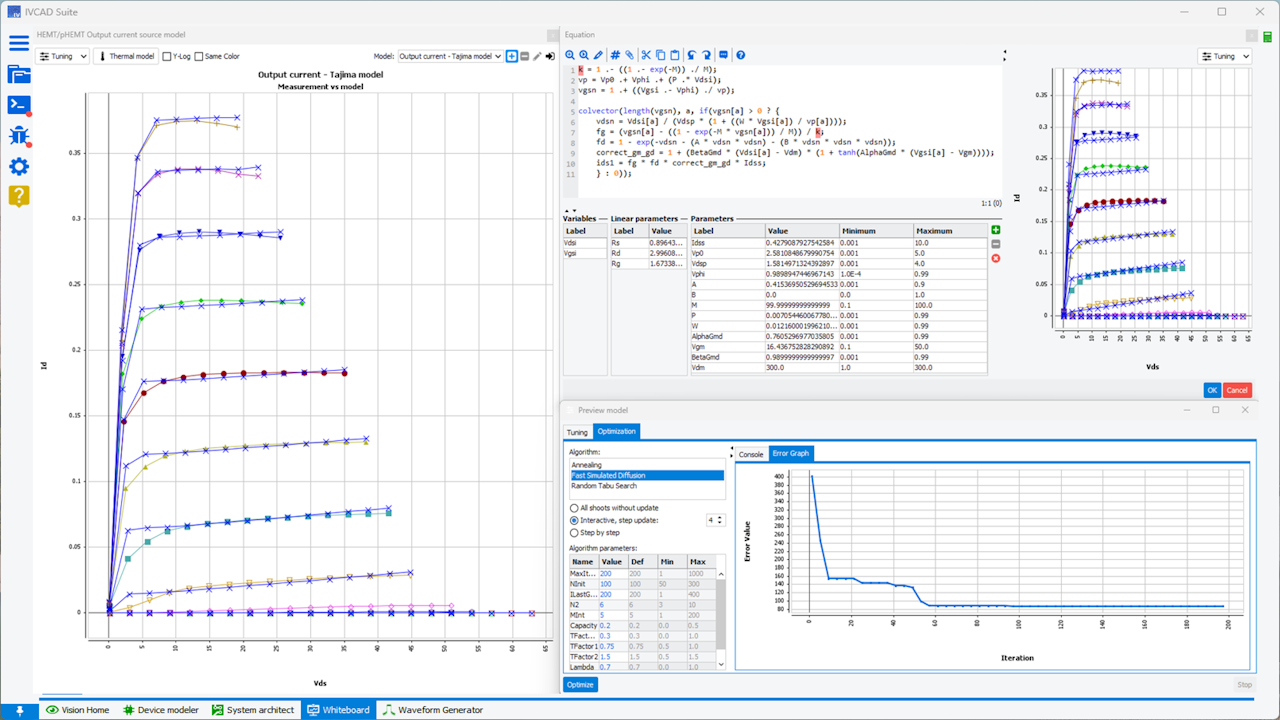Click Cancel in the Equation panel

[1237, 390]
